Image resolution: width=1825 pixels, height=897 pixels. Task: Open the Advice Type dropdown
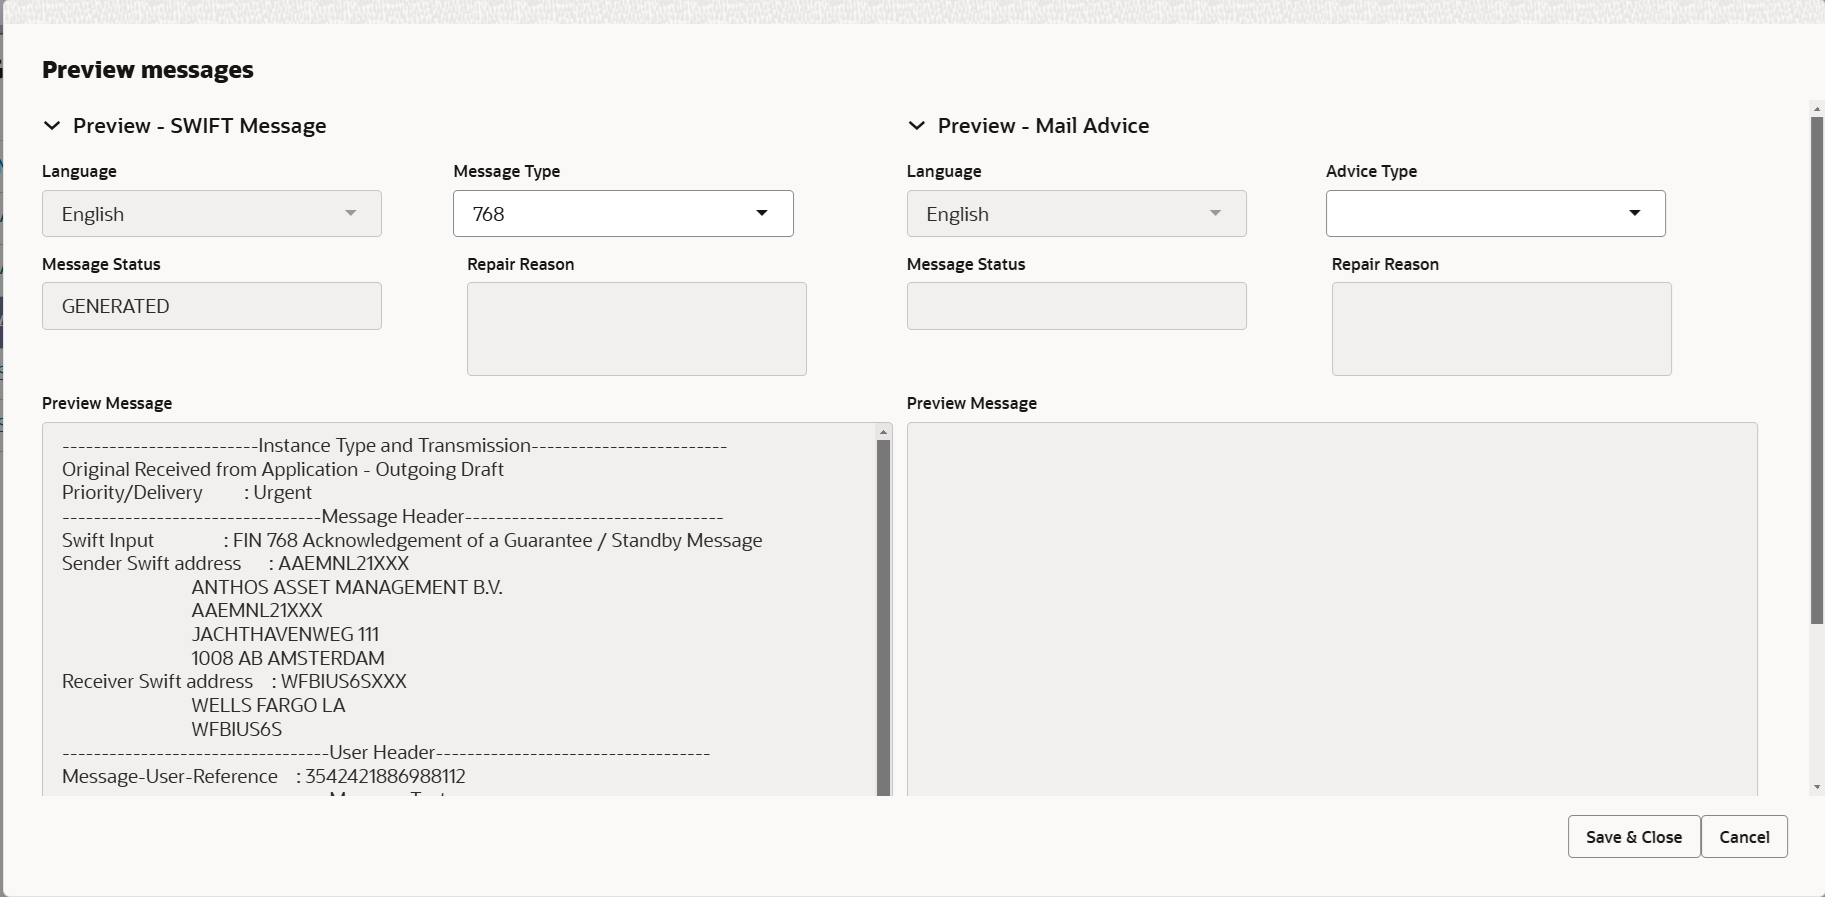pos(1634,213)
